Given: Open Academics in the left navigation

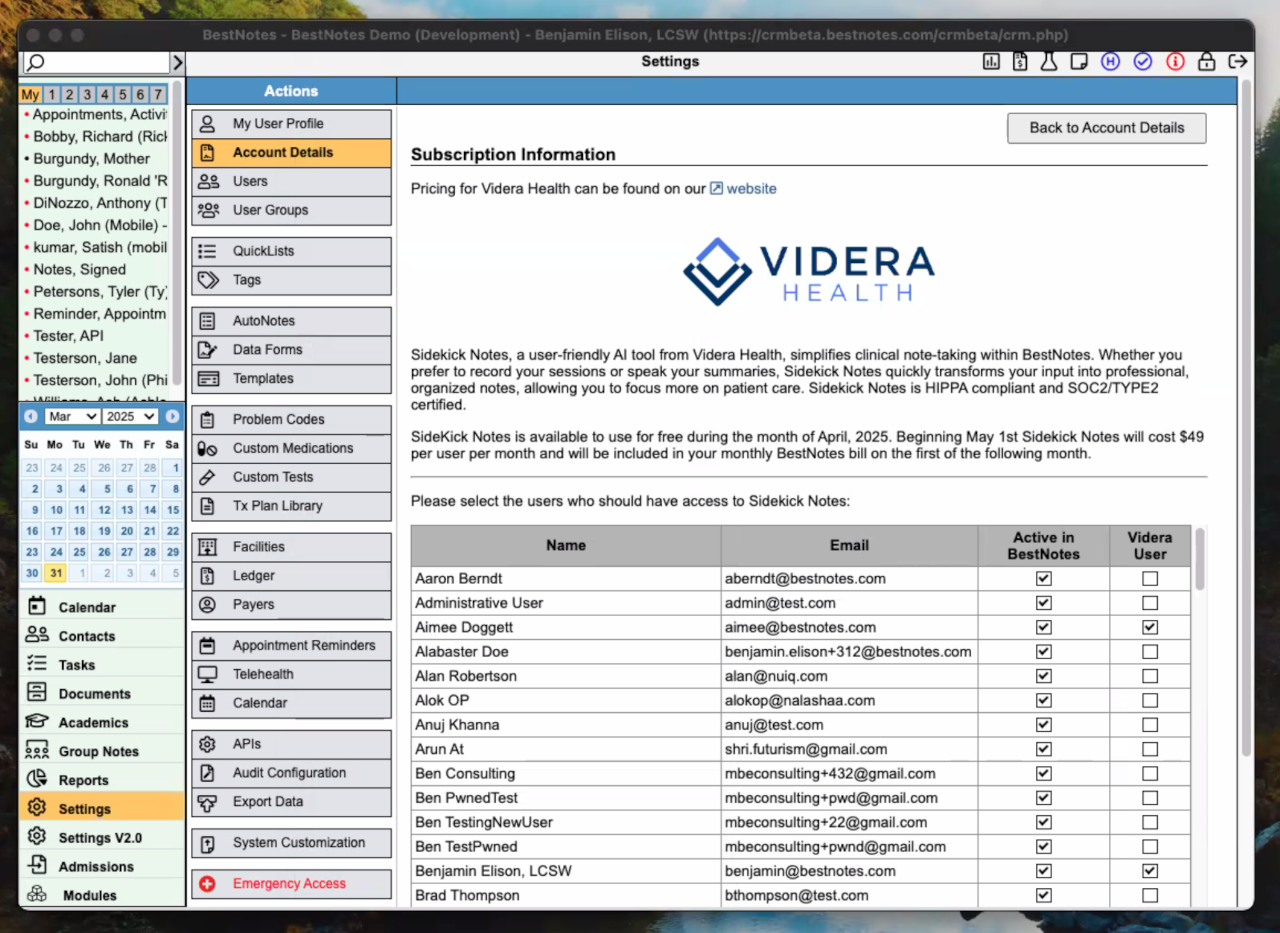Looking at the screenshot, I should pos(102,723).
